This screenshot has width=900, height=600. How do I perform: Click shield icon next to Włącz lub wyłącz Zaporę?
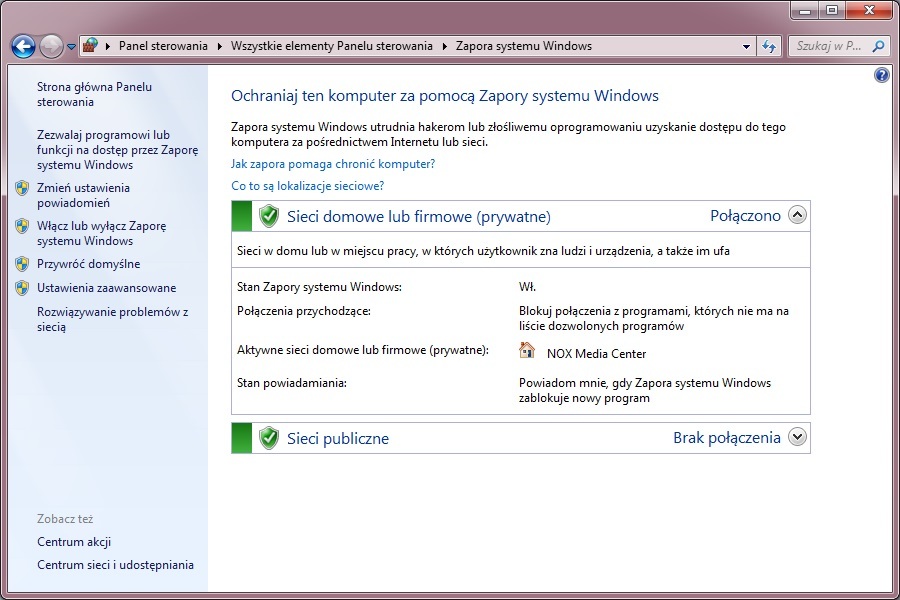[22, 226]
